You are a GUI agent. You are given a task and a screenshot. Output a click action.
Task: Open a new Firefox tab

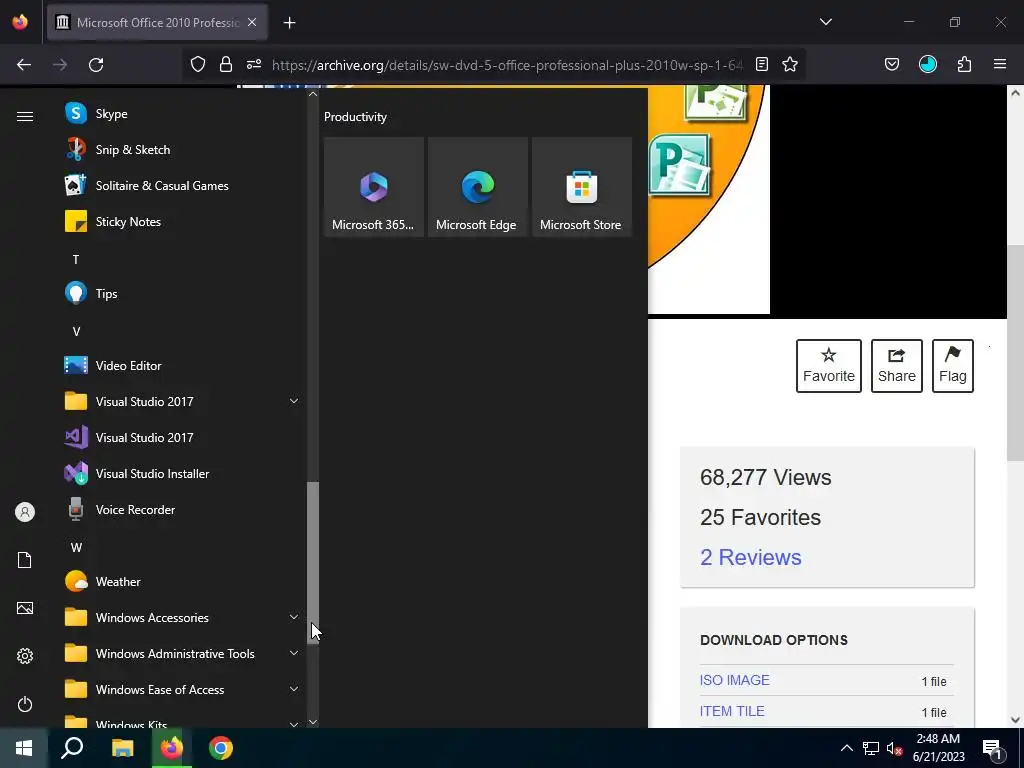click(289, 23)
